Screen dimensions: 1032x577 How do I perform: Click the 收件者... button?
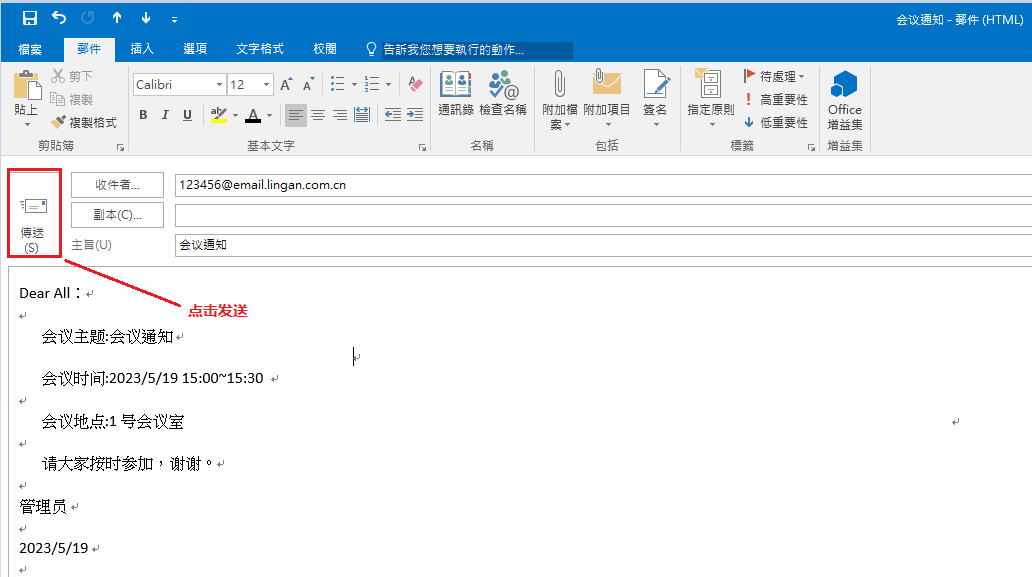click(x=117, y=185)
